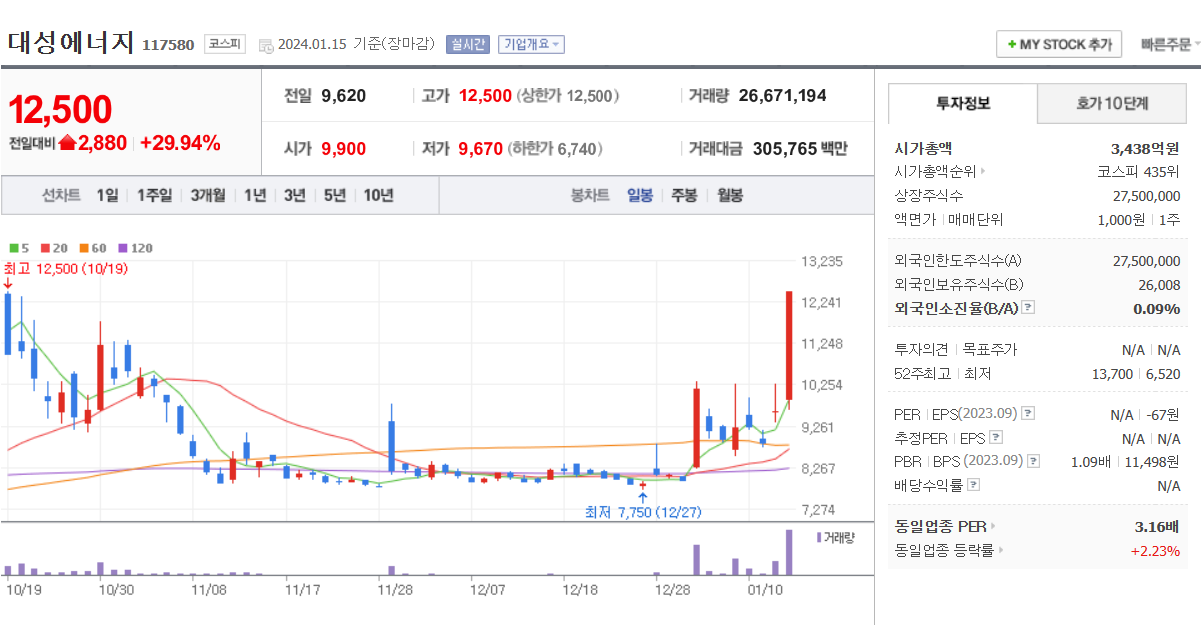1203x625 pixels.
Task: Click the 최고 12,500 (10/19) chart marker
Action: point(65,268)
